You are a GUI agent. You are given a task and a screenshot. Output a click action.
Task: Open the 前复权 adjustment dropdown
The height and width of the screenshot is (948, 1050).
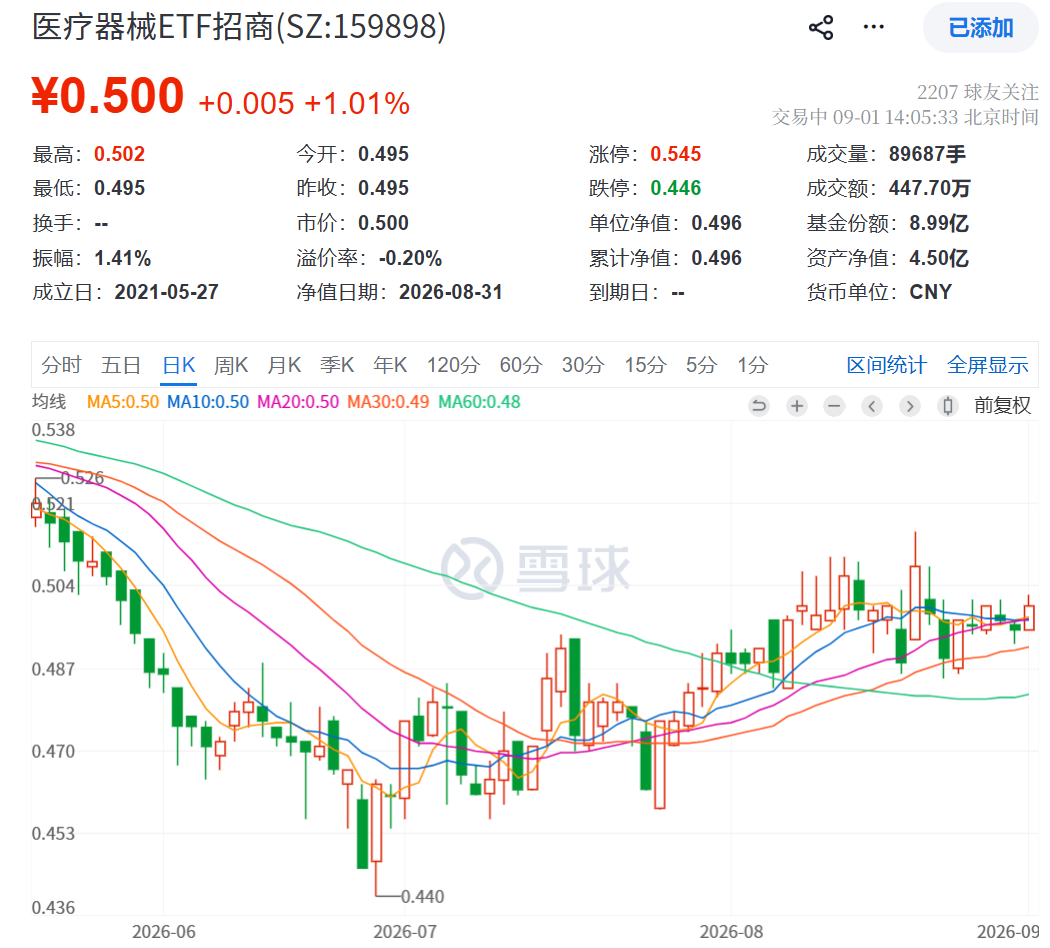(1002, 405)
